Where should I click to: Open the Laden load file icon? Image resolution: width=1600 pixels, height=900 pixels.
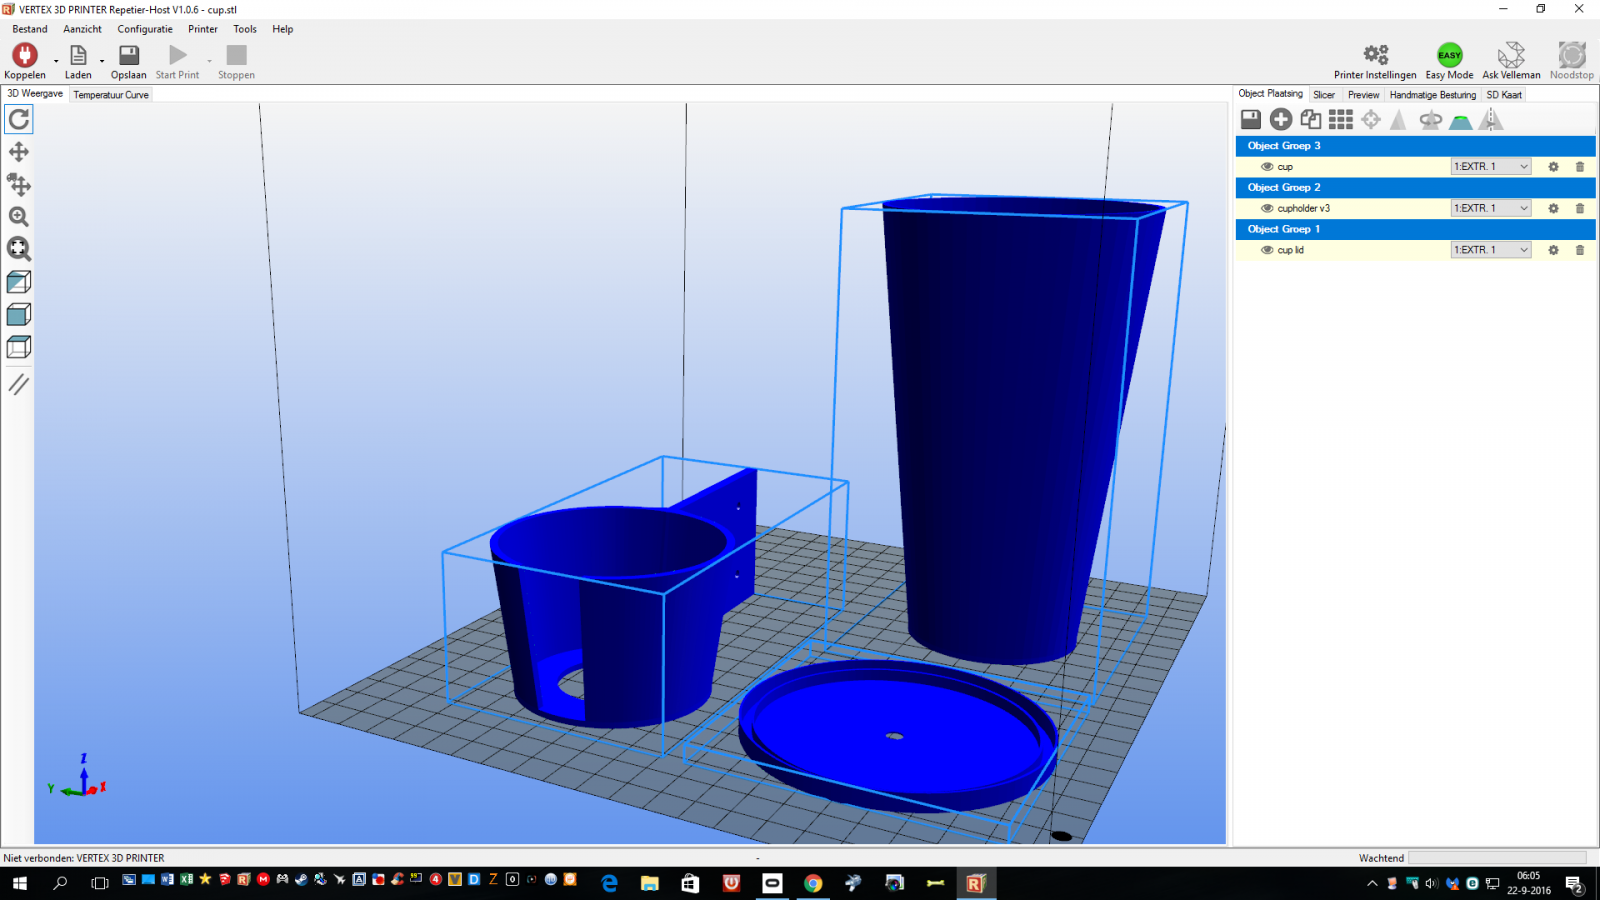78,55
